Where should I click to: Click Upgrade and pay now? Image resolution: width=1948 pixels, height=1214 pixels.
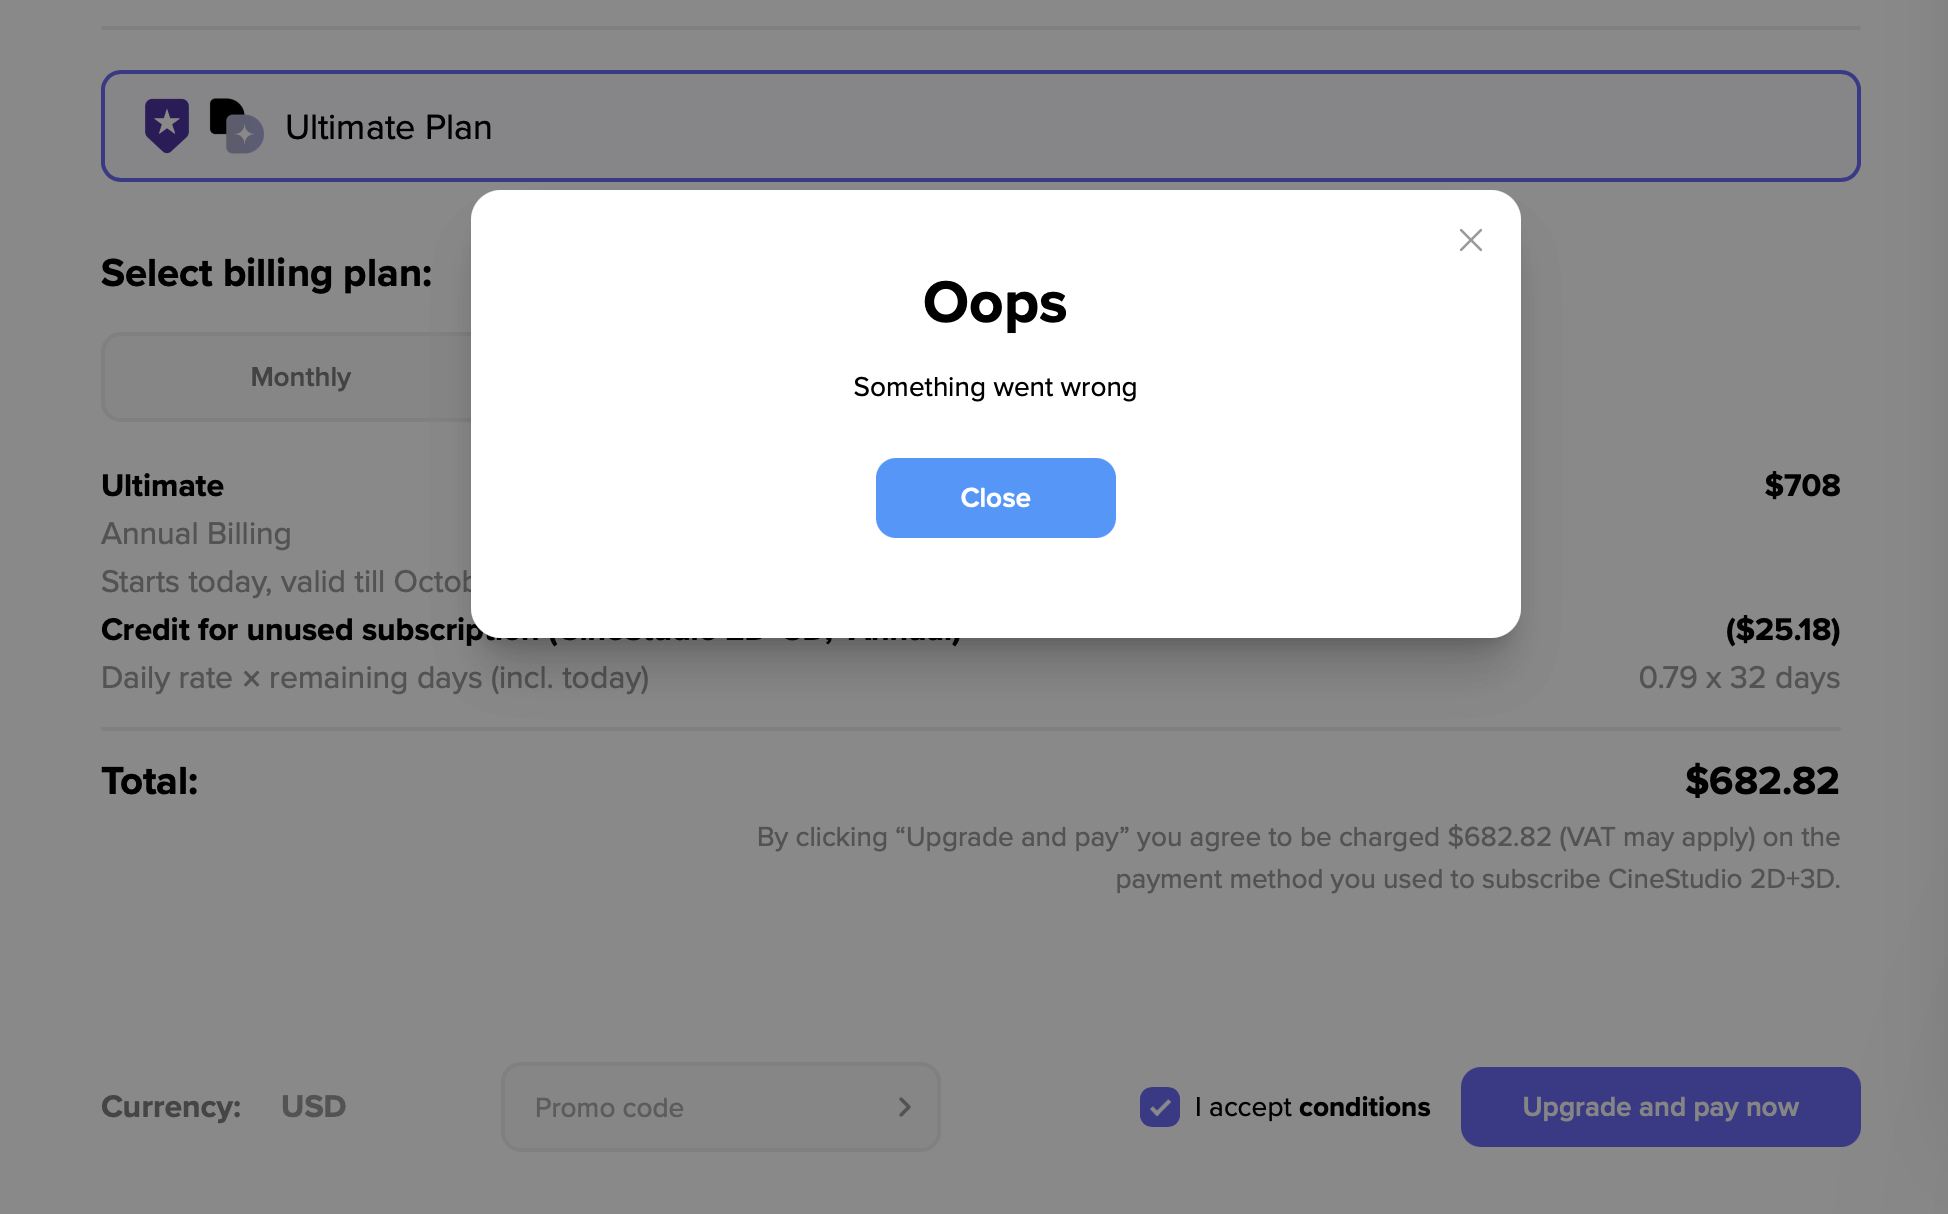[1660, 1107]
